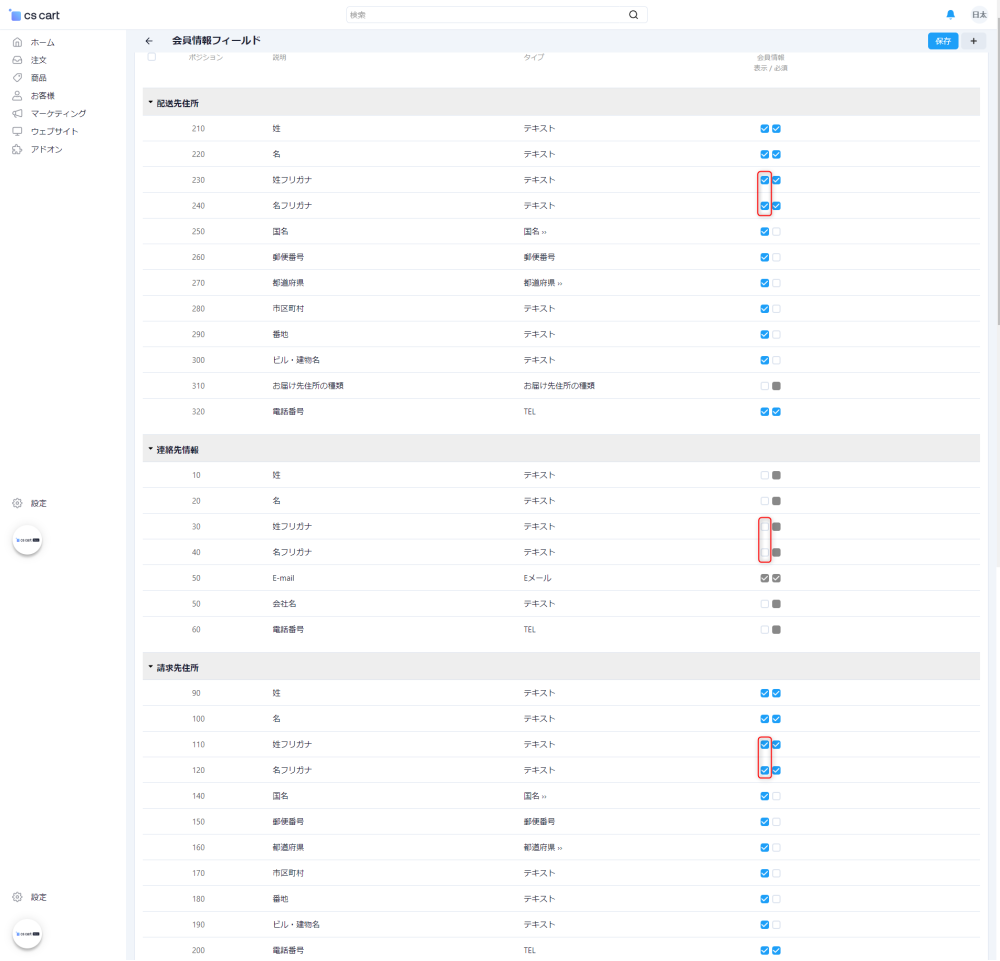Open 都道府県 type link in row 270
The width and height of the screenshot is (1000, 961).
click(543, 282)
